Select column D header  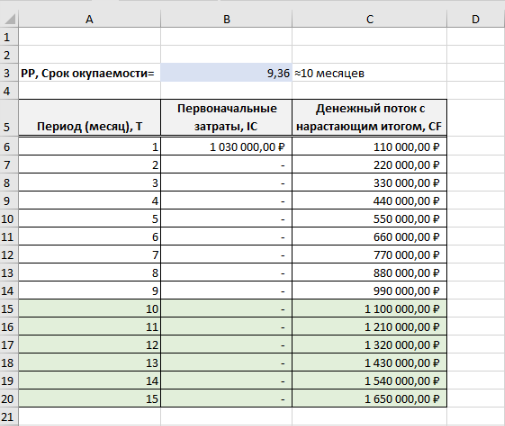pos(476,19)
